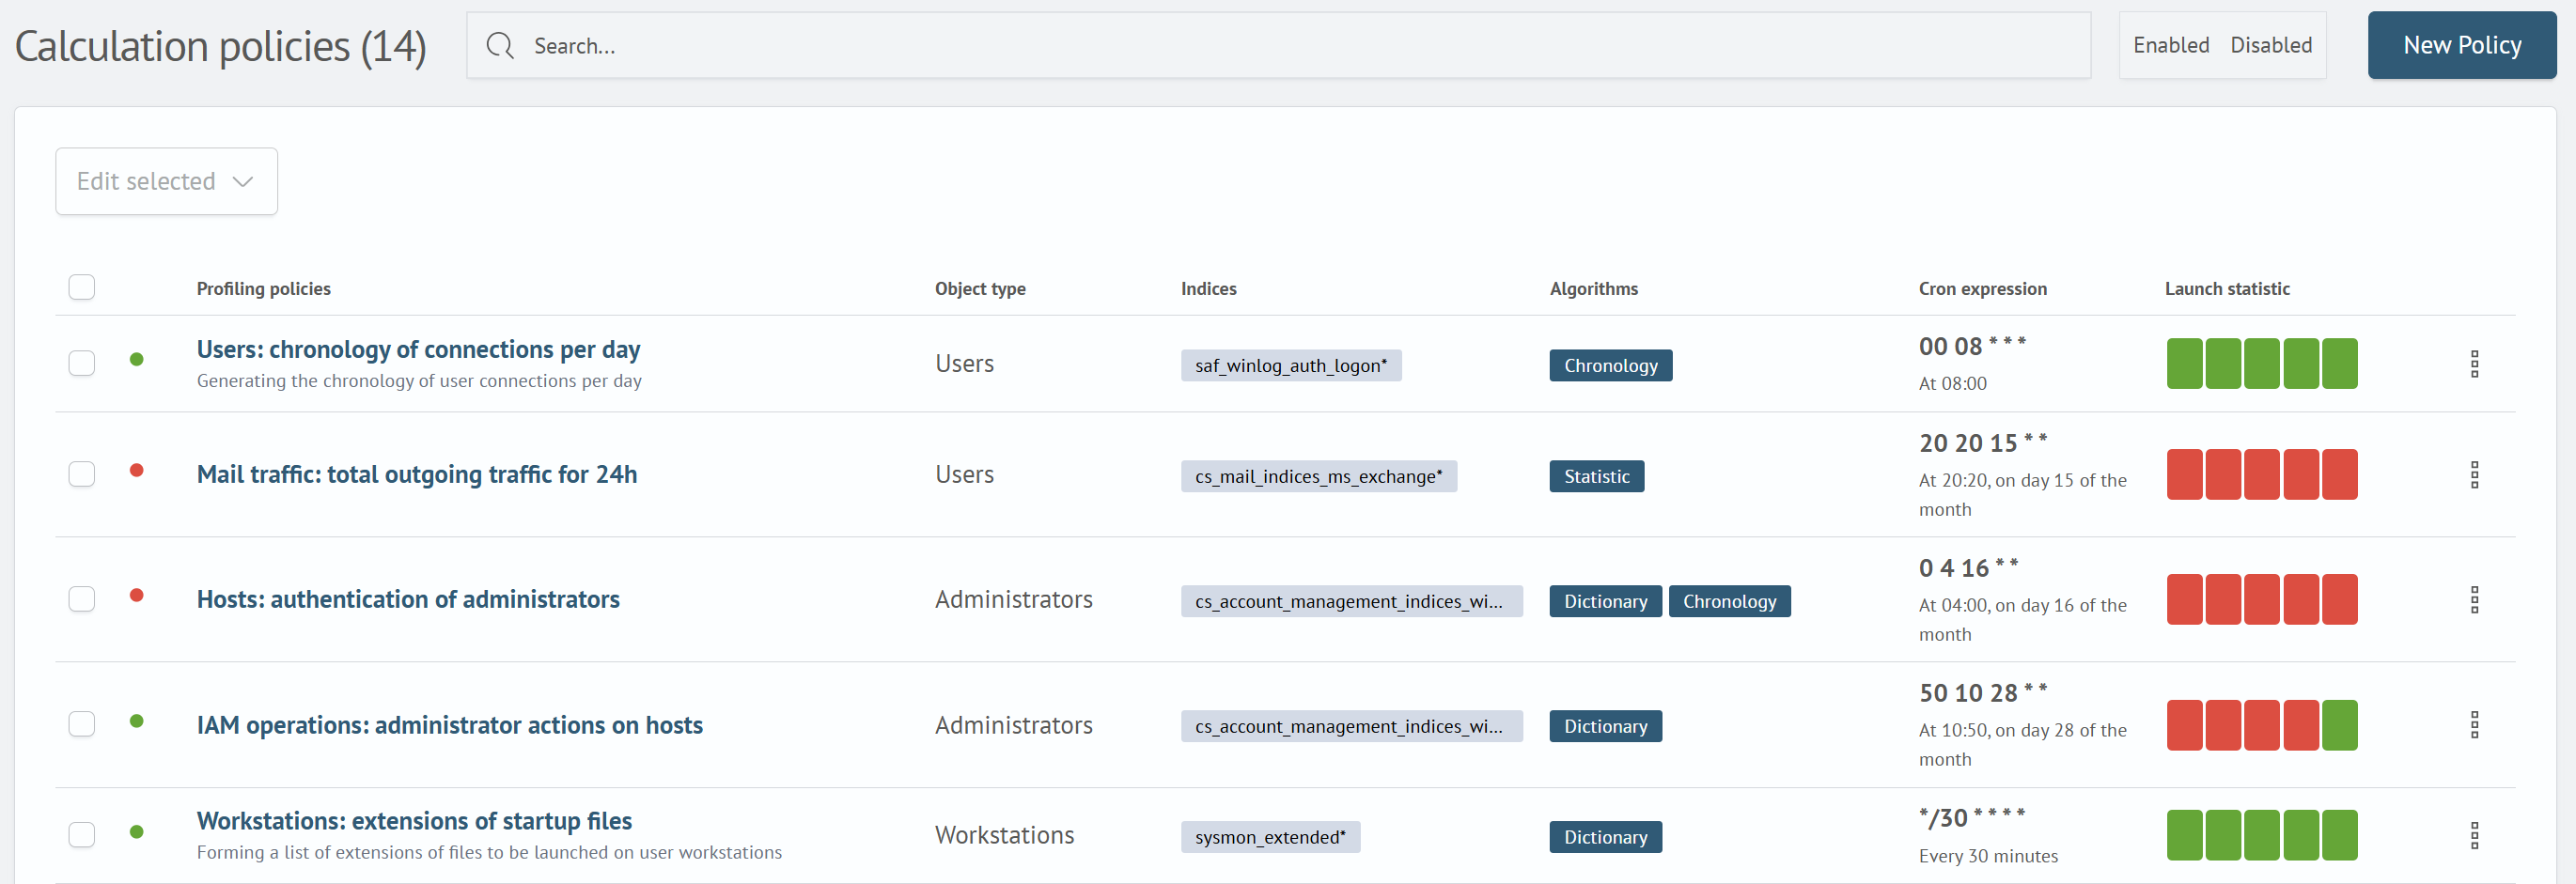This screenshot has height=884, width=2576.
Task: Click the search magnifier icon
Action: (x=499, y=45)
